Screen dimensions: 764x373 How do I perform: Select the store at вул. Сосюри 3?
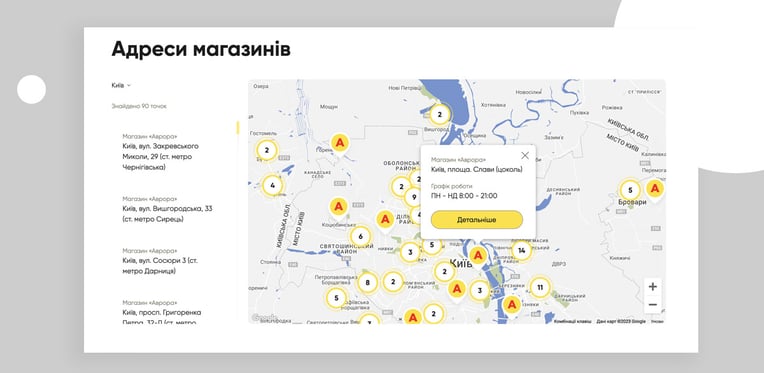click(x=160, y=261)
